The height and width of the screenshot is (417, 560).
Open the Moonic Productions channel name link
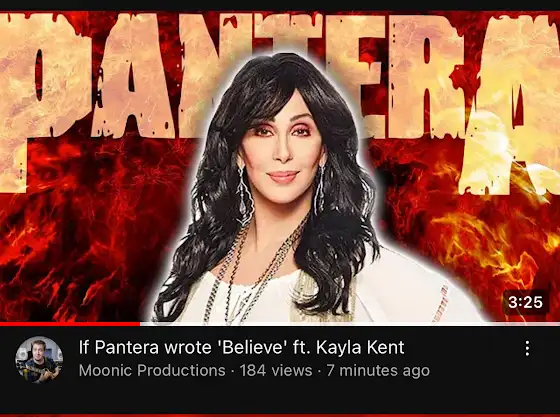click(152, 370)
